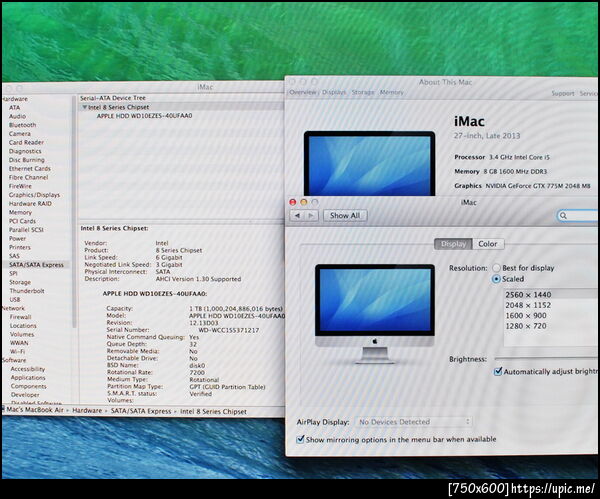The width and height of the screenshot is (600, 499).
Task: Open the Storage tab in About This Mac
Action: click(x=363, y=92)
